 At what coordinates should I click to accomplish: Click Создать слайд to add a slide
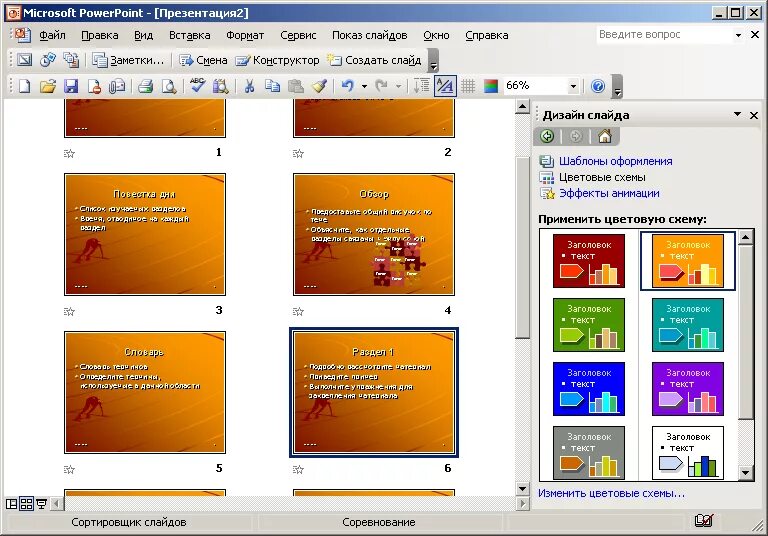pyautogui.click(x=374, y=60)
